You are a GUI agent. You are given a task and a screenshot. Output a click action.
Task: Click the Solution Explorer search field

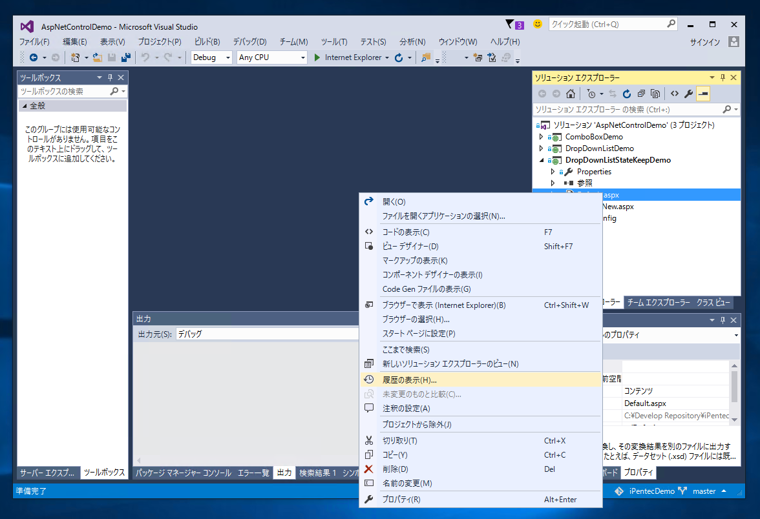coord(636,110)
